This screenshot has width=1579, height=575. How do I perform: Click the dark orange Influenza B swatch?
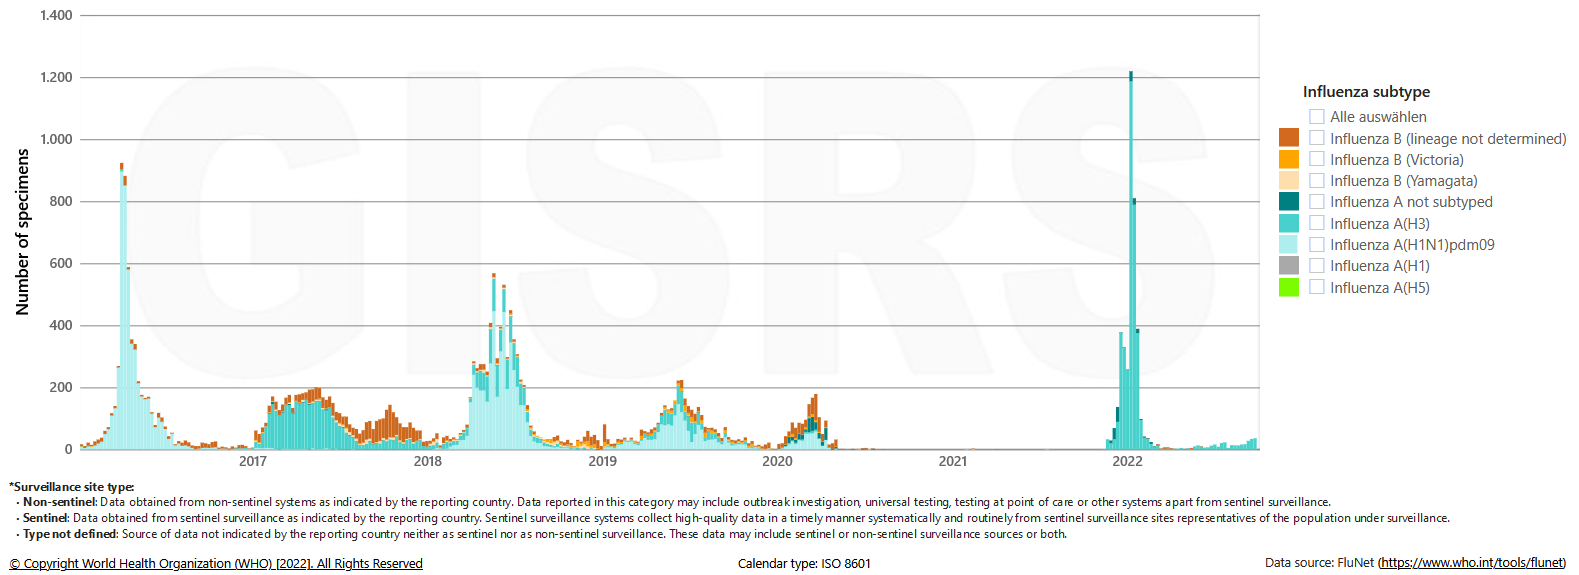click(1289, 138)
